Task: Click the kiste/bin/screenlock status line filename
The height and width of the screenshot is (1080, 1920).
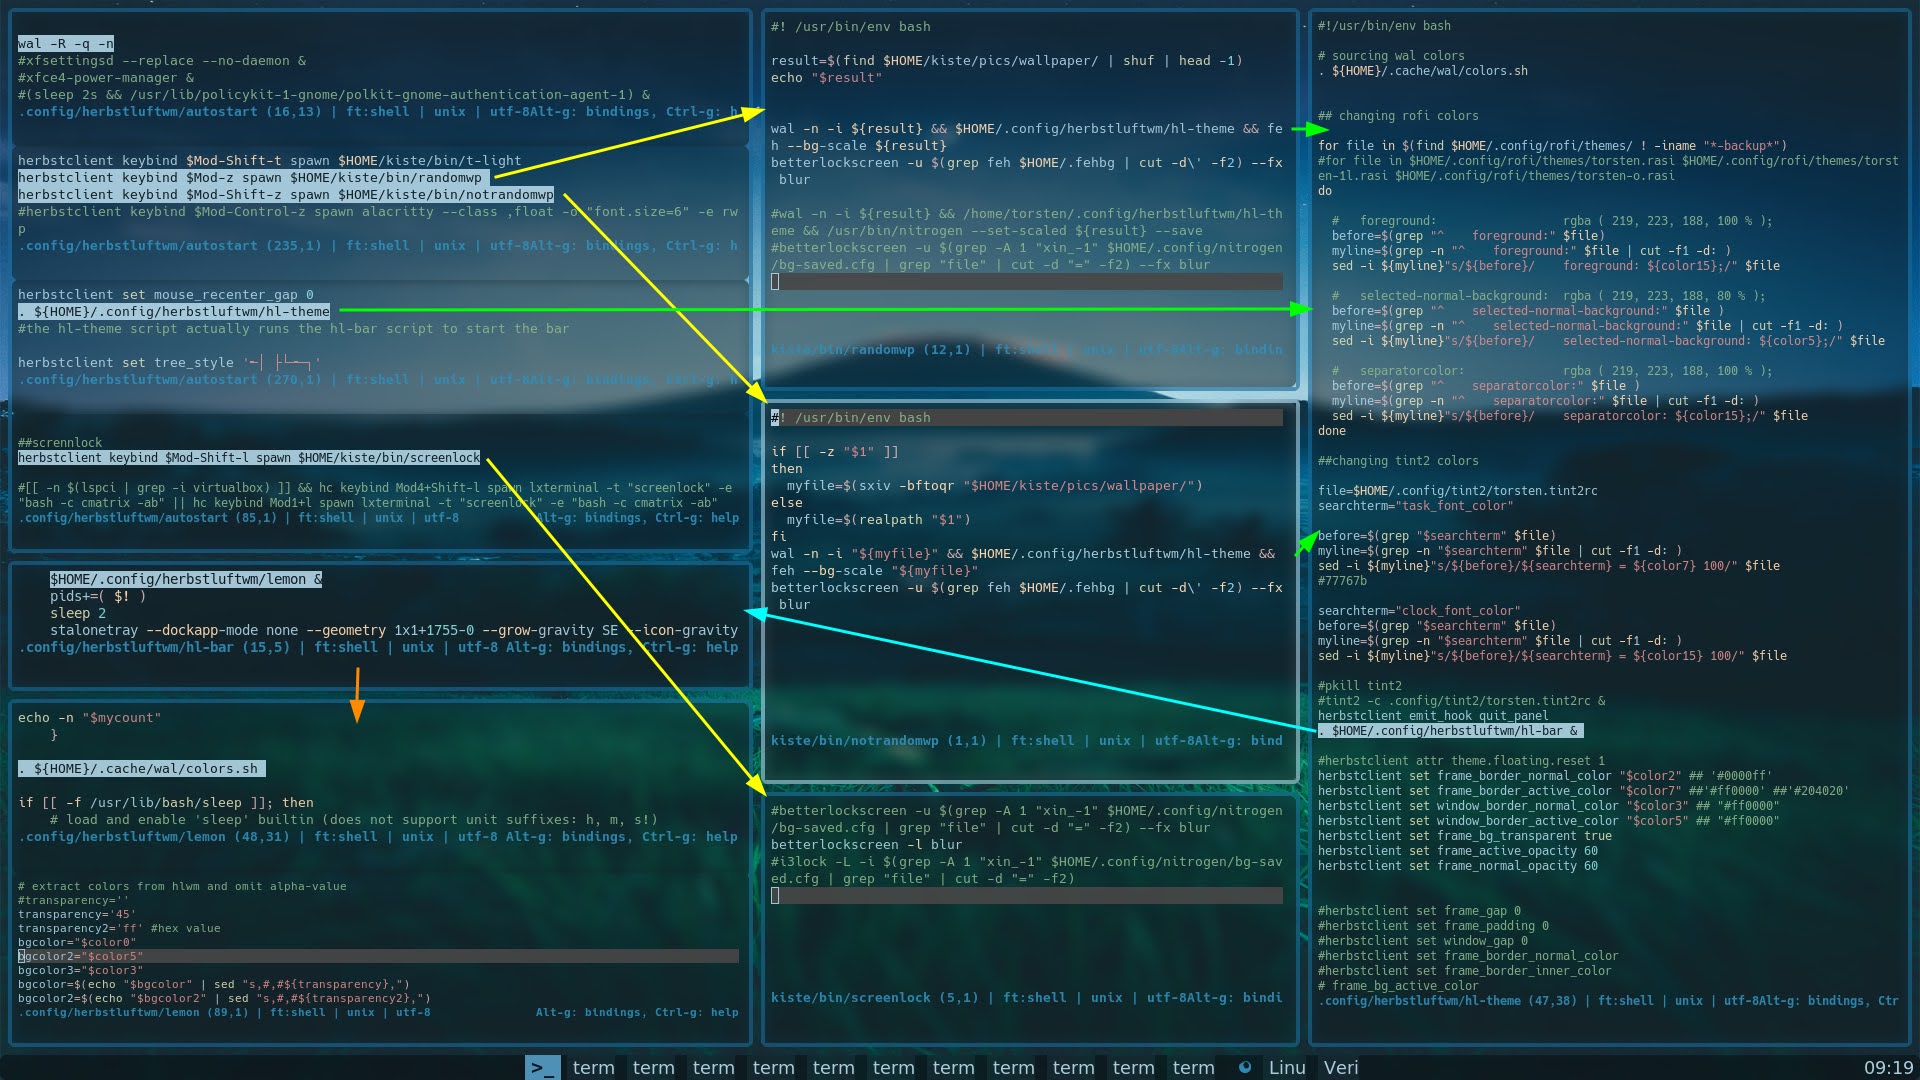Action: 850,997
